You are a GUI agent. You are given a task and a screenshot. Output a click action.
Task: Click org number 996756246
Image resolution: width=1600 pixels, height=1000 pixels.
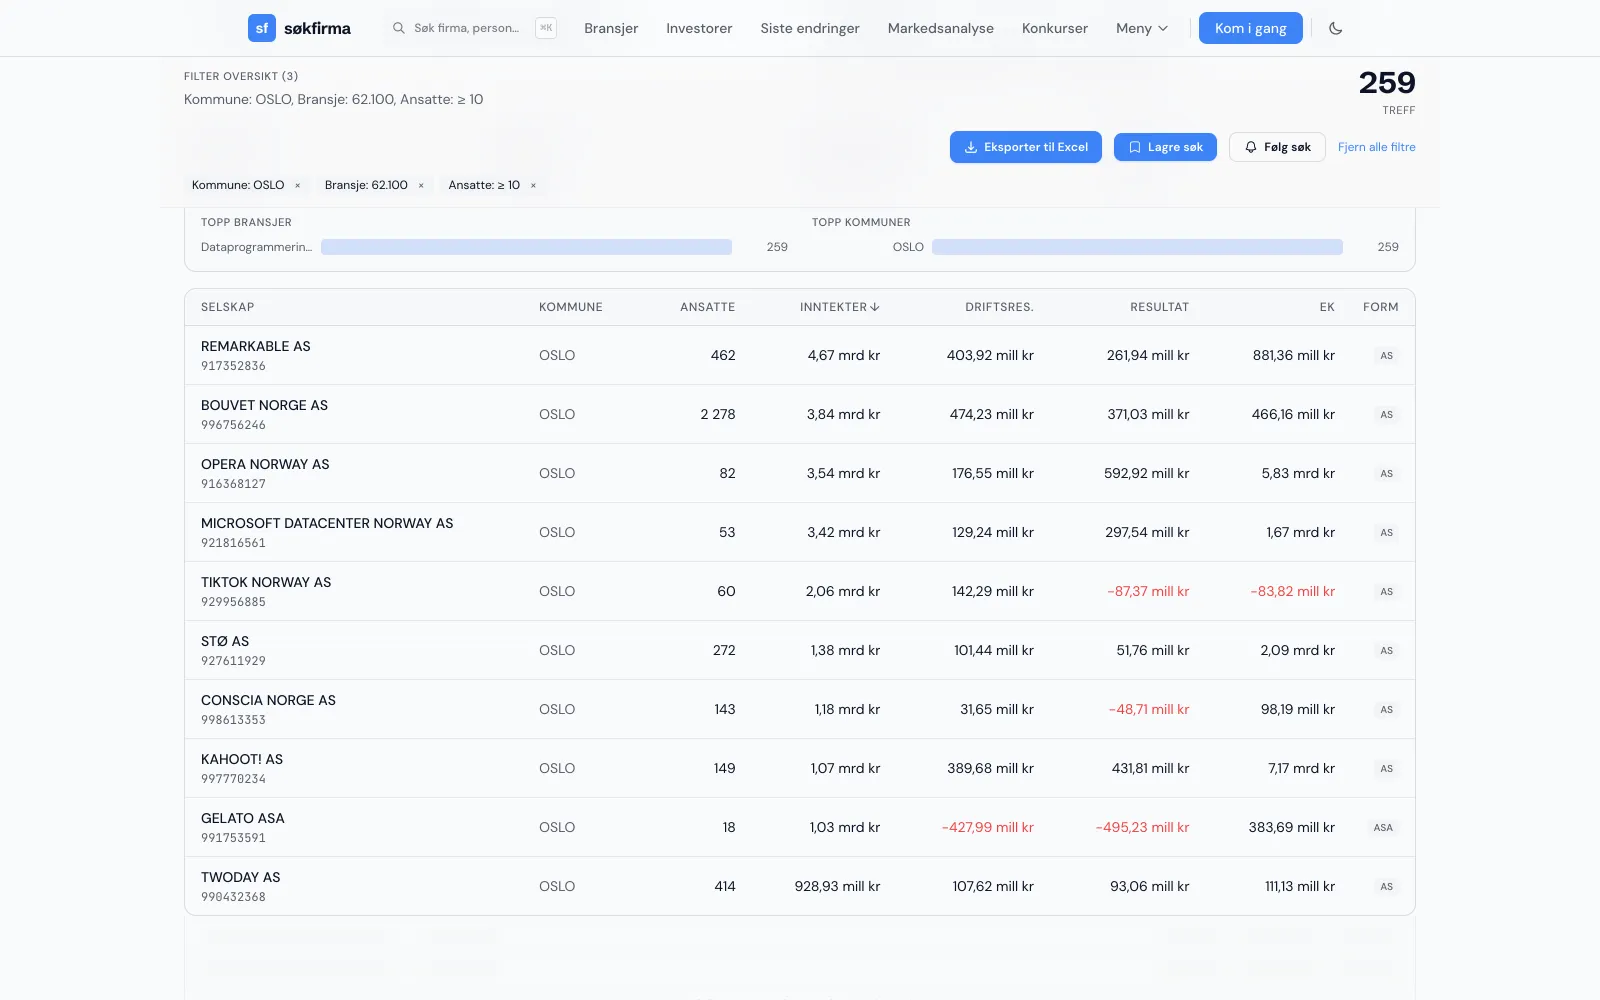233,425
